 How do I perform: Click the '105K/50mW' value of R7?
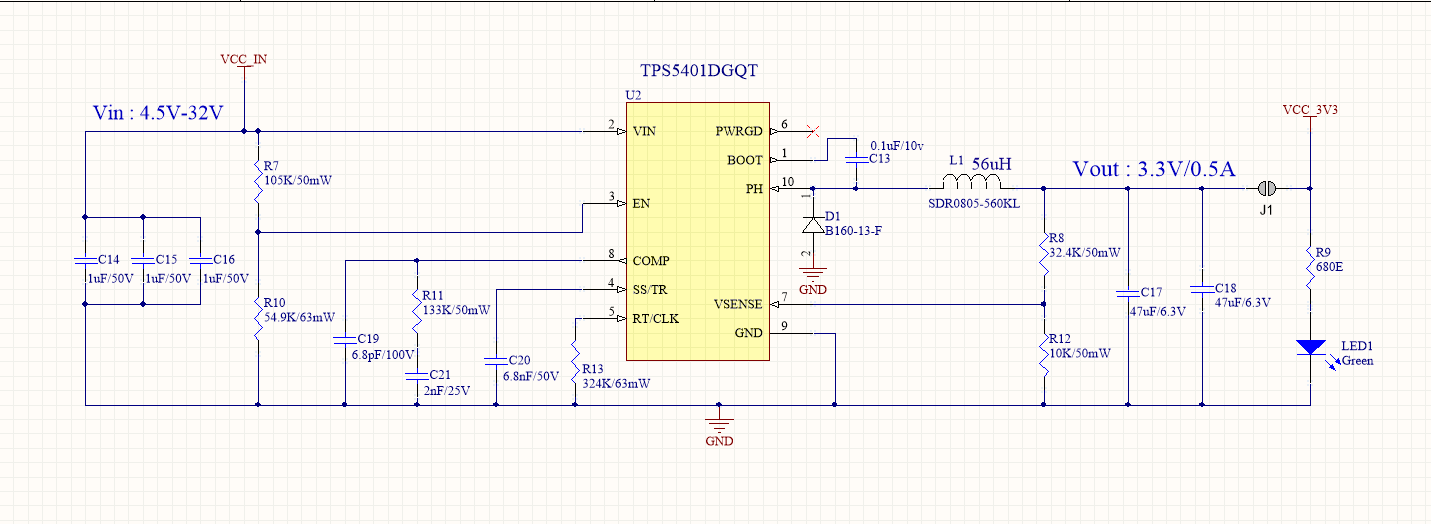(x=298, y=180)
